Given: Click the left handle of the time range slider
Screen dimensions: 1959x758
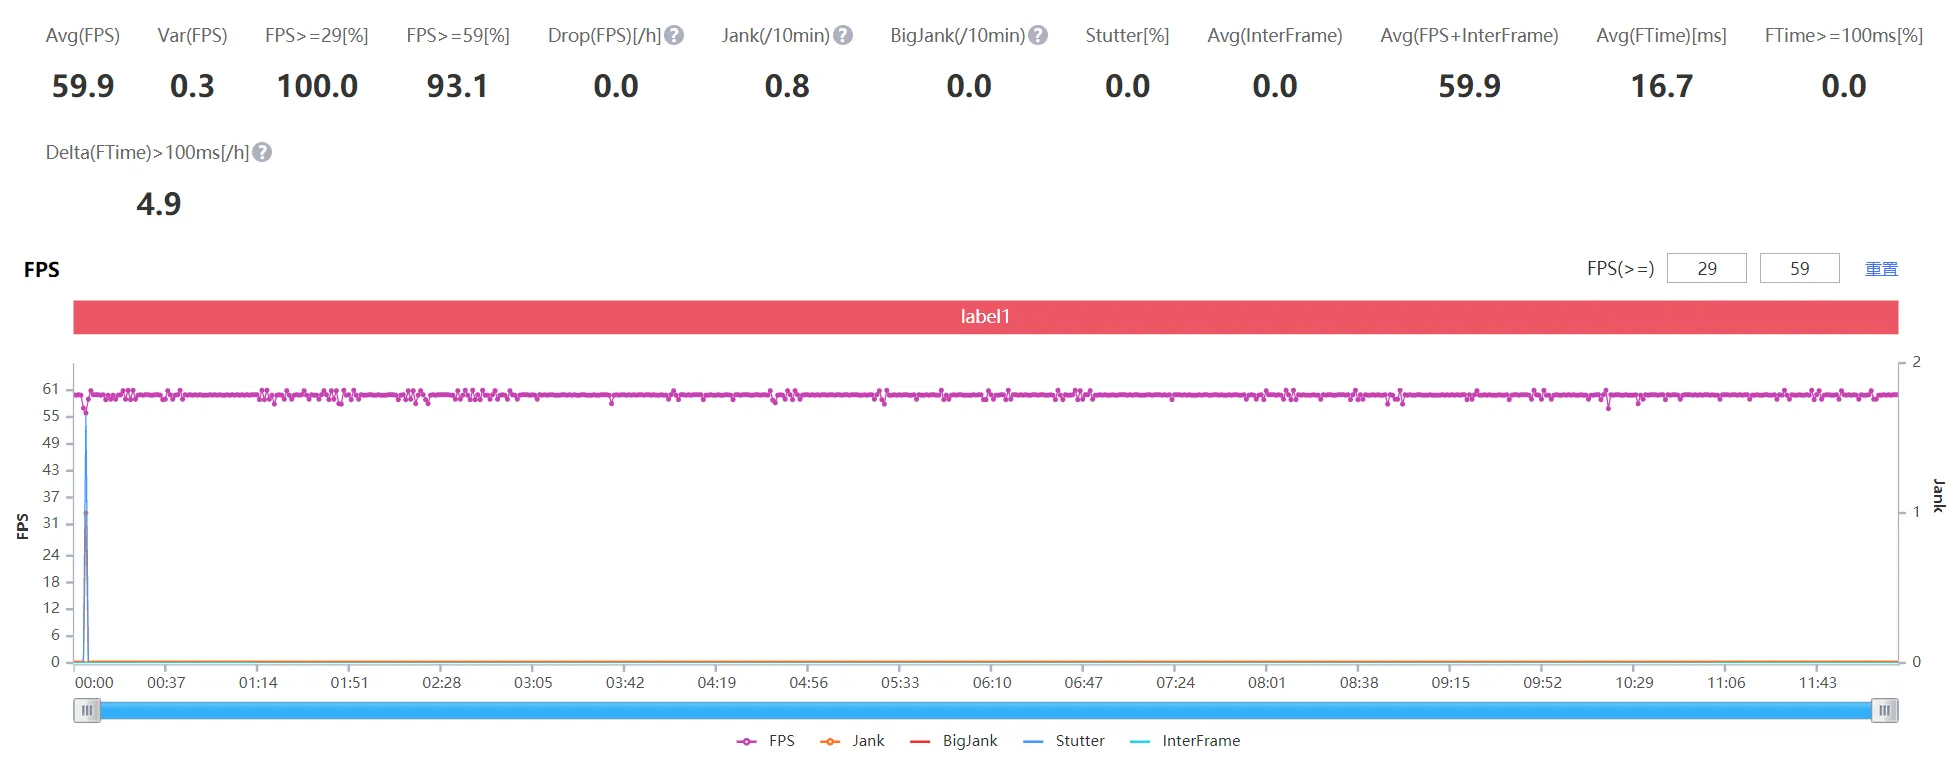Looking at the screenshot, I should (x=87, y=711).
